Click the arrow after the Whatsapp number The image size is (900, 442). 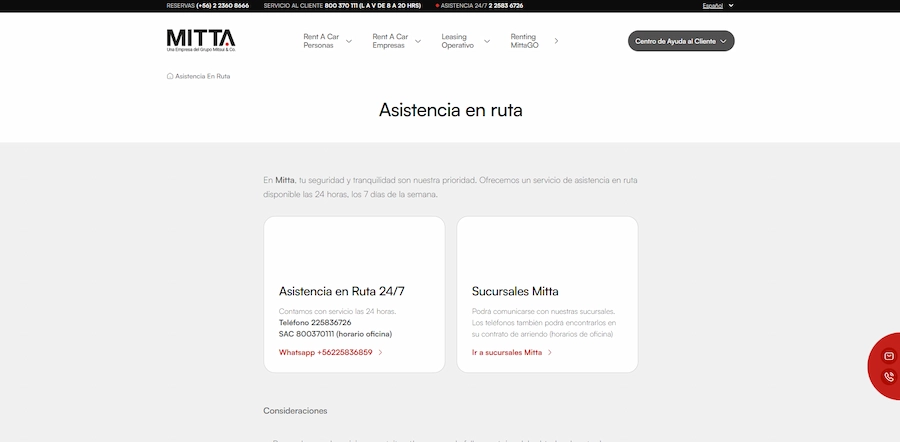380,352
